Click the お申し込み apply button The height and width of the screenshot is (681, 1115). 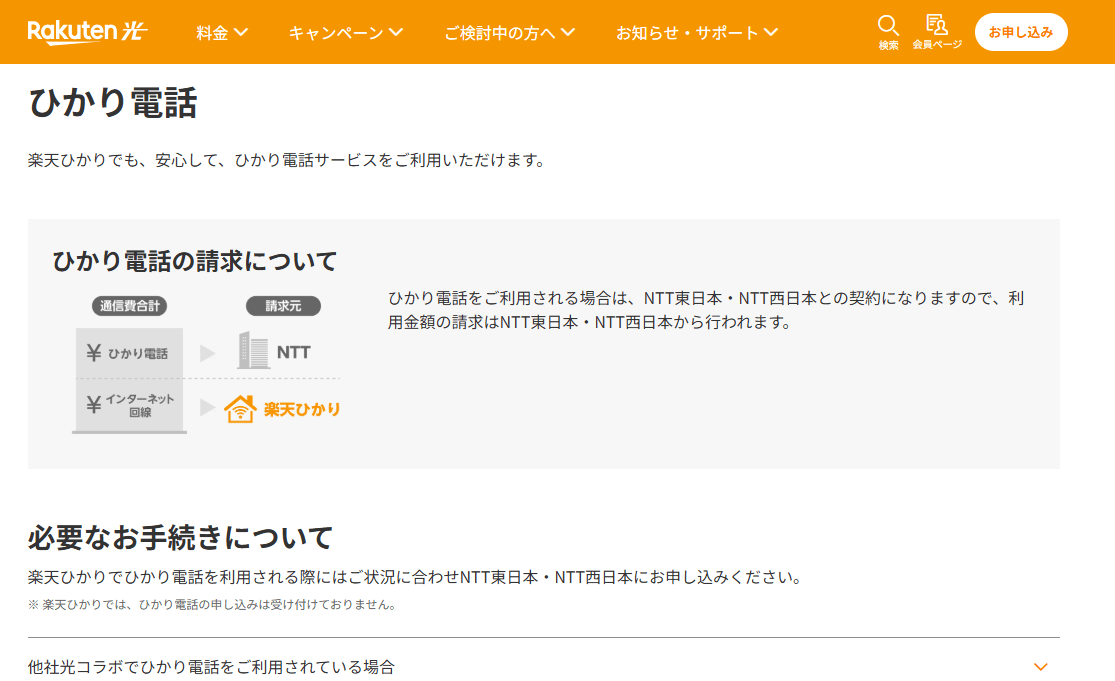(x=1020, y=32)
